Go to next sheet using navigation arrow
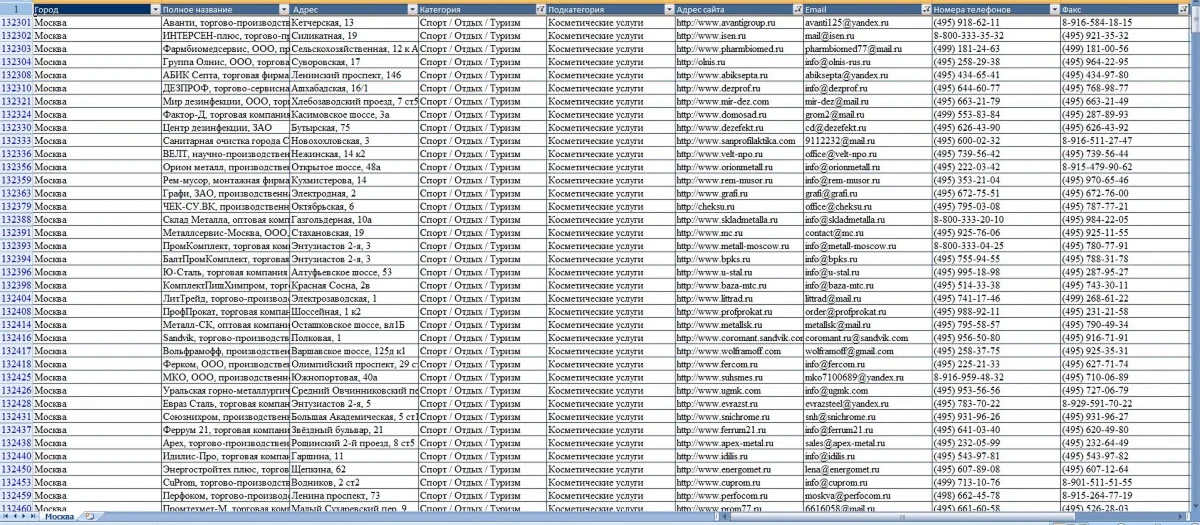This screenshot has height=525, width=1200. 24,517
